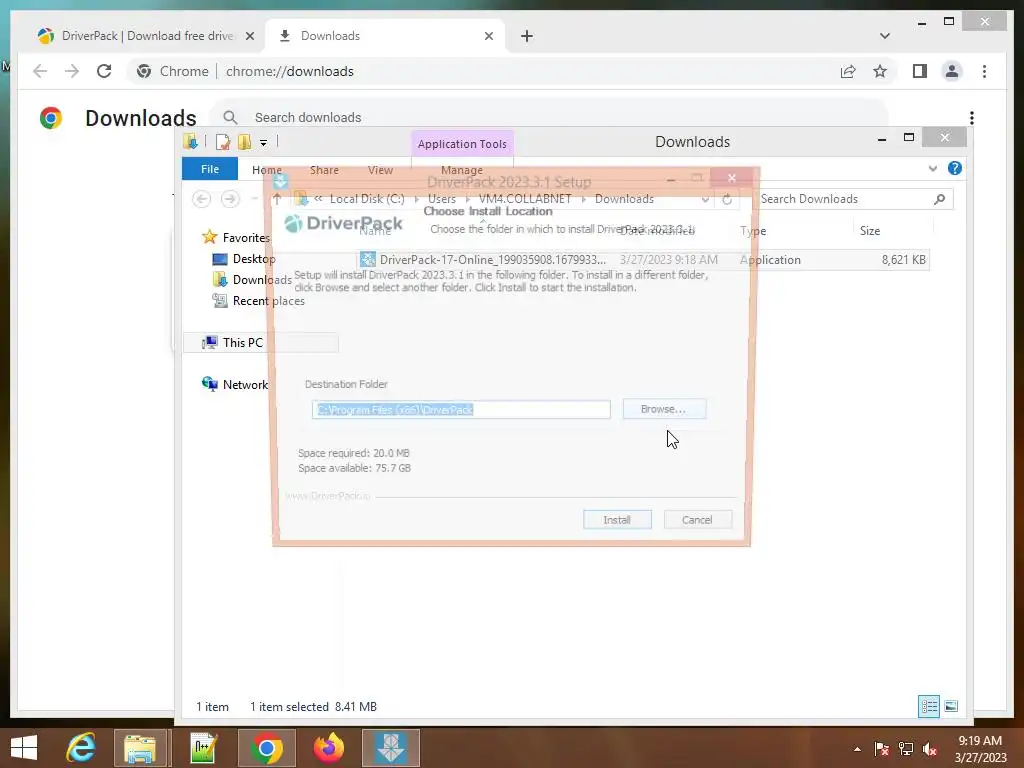Open Chrome three-dot main menu

click(x=985, y=71)
